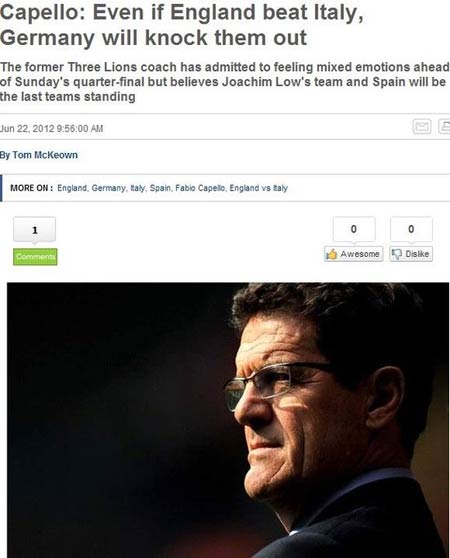Click the article photo of the coach

coord(228,420)
